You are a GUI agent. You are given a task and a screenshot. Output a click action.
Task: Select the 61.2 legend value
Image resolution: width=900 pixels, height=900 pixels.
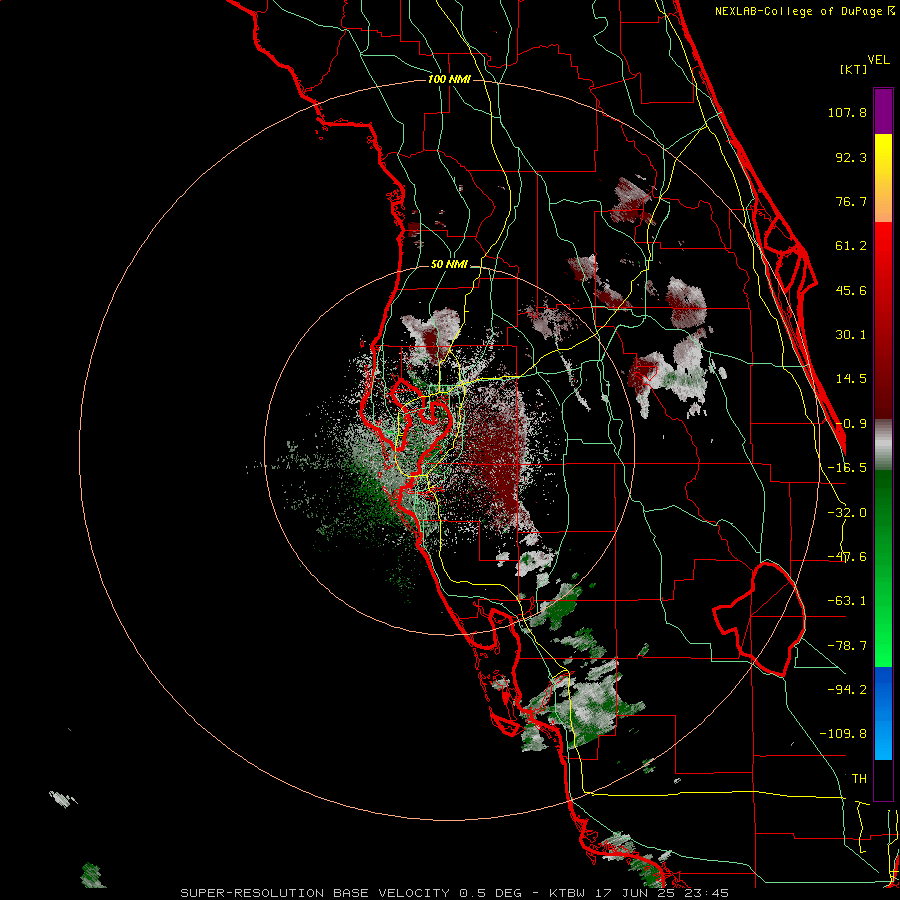(851, 246)
